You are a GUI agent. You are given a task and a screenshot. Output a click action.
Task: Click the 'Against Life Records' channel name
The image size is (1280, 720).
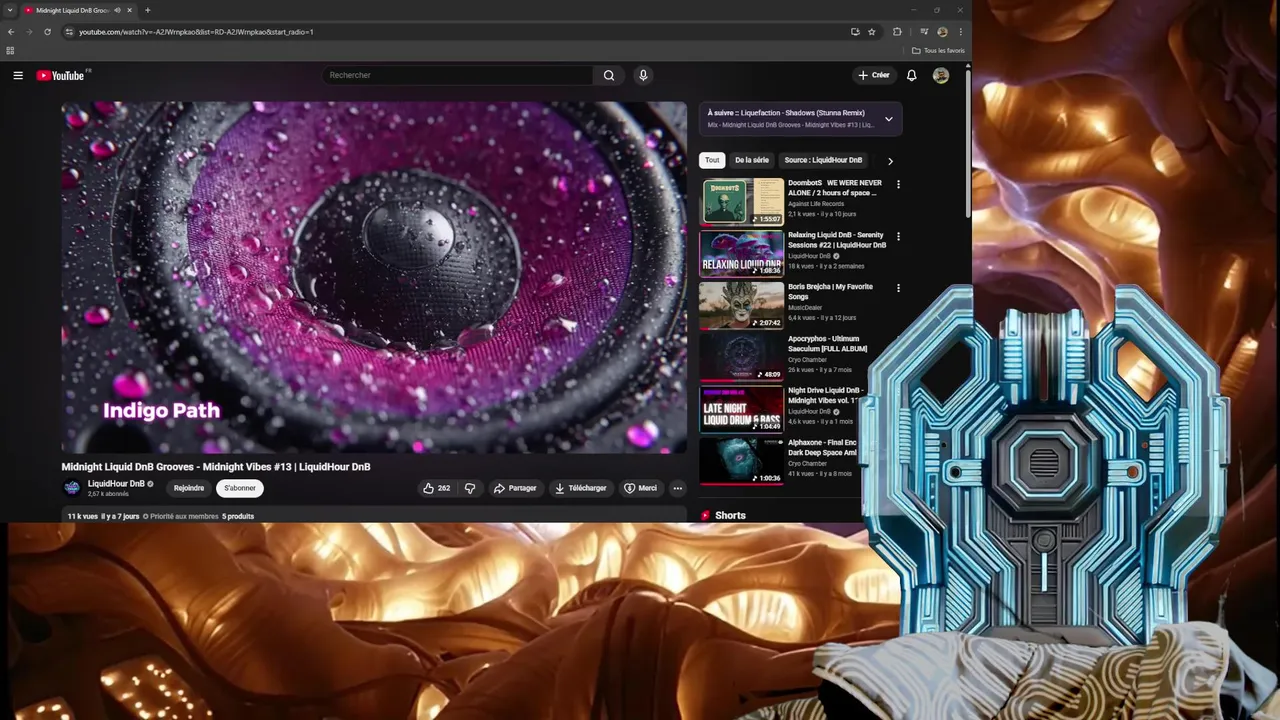click(816, 204)
